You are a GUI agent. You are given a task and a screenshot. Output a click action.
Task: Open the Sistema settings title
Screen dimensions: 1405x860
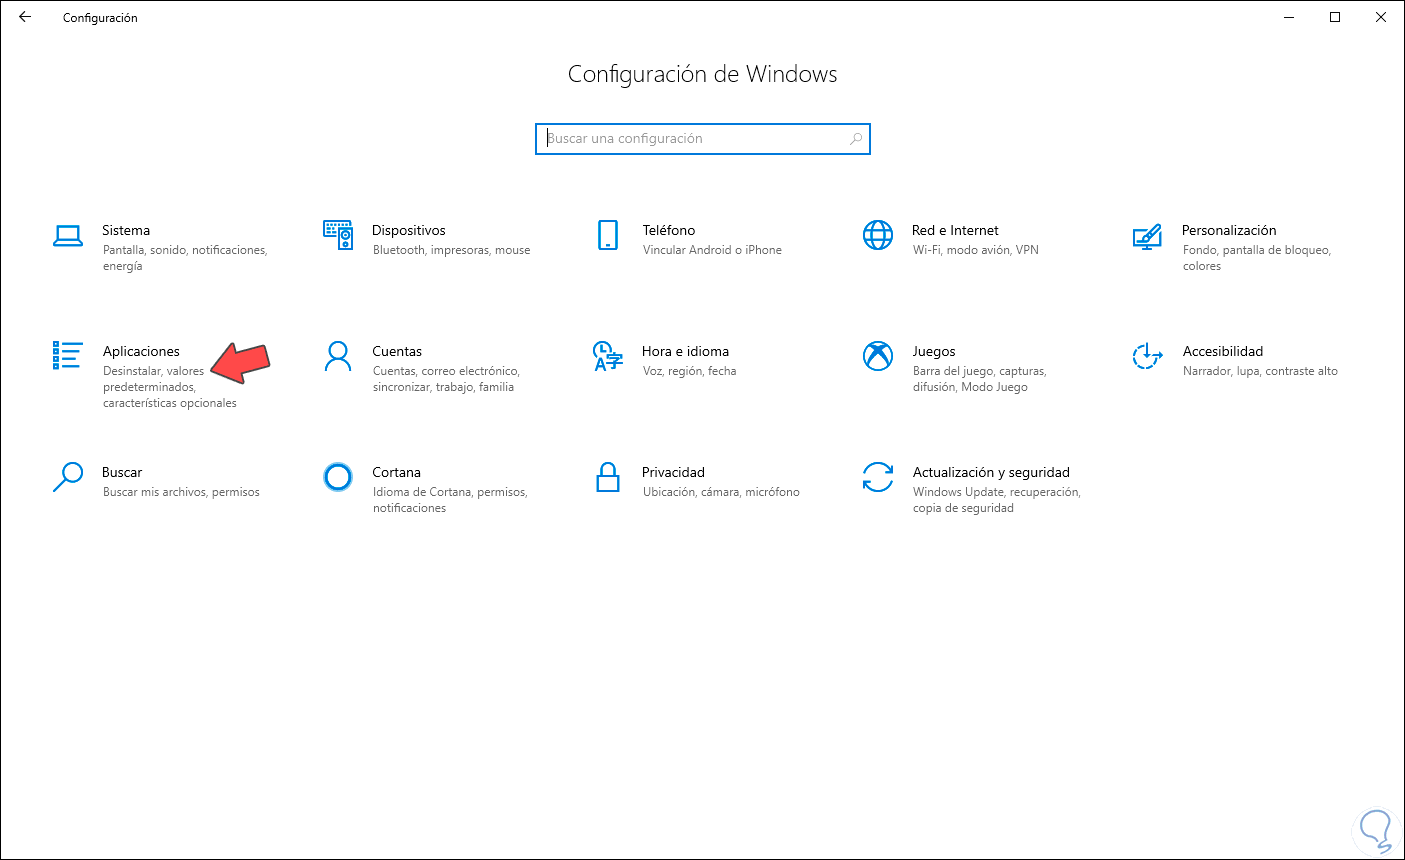[x=126, y=230]
